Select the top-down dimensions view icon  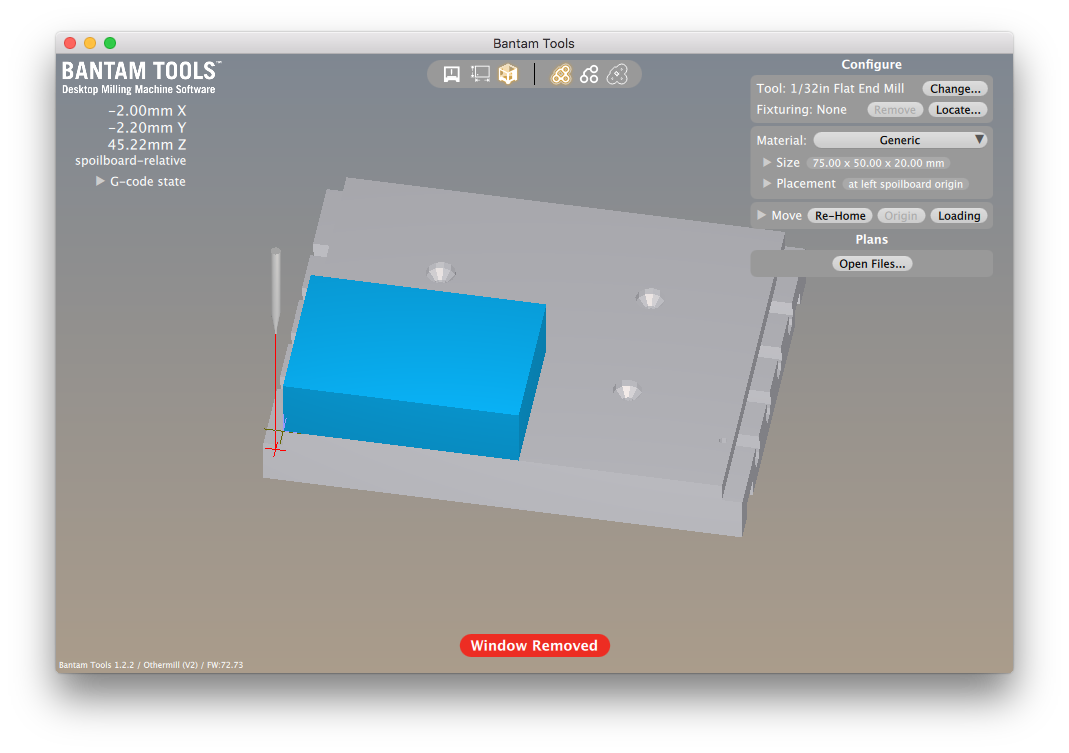[481, 74]
